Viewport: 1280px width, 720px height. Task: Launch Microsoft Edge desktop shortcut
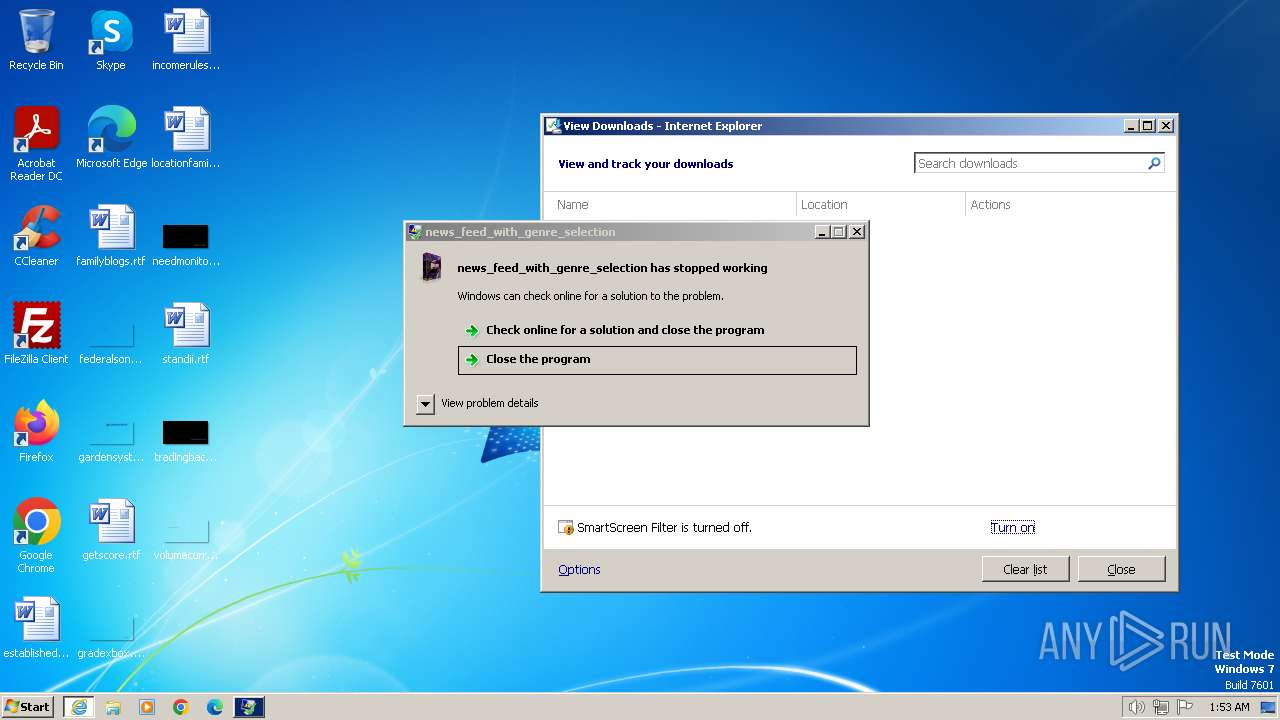[111, 137]
